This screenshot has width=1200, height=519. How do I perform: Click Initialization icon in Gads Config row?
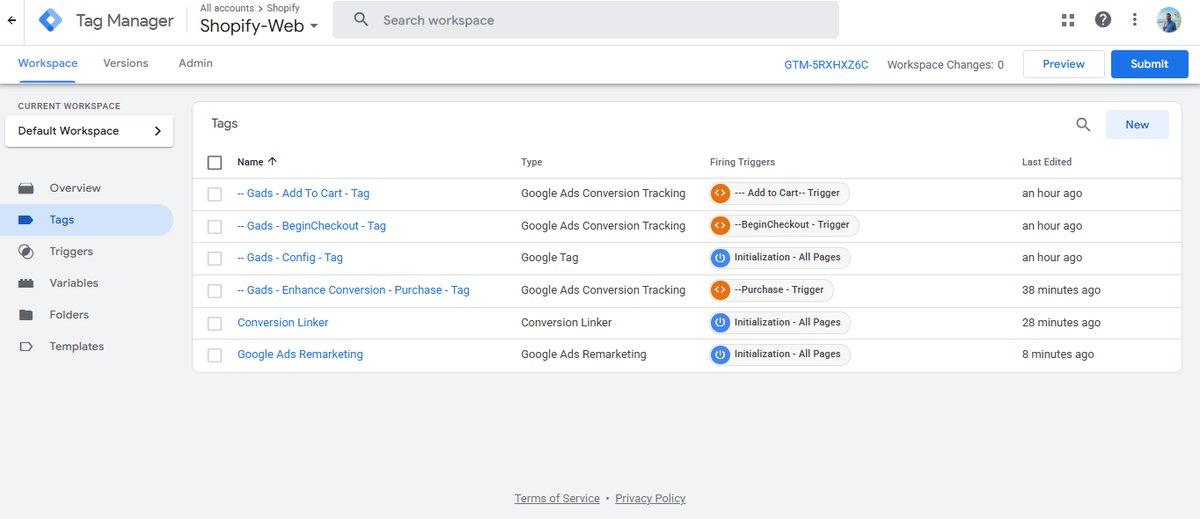pyautogui.click(x=719, y=257)
